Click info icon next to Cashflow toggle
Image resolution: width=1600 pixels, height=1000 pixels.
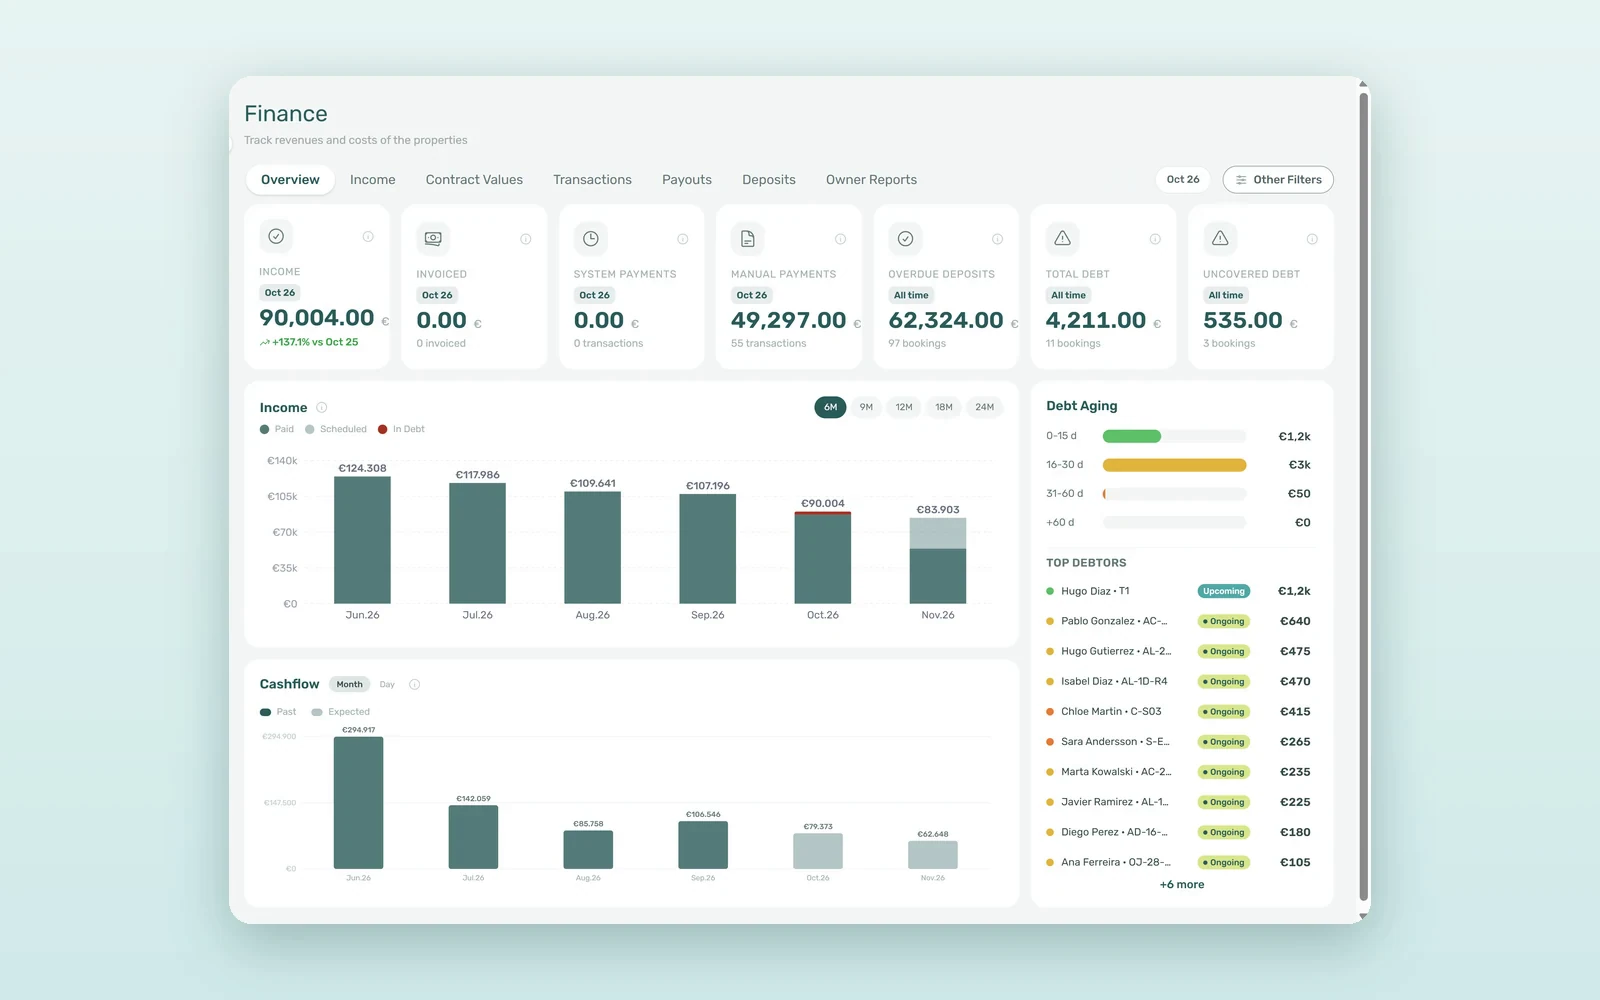tap(415, 685)
